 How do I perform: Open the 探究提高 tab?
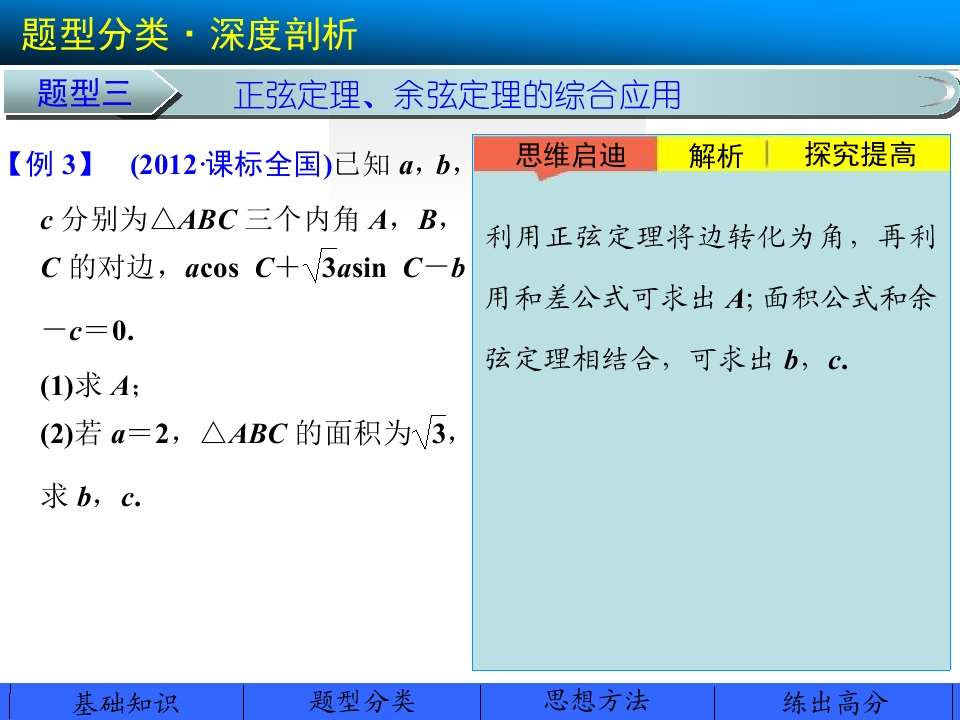coord(860,154)
